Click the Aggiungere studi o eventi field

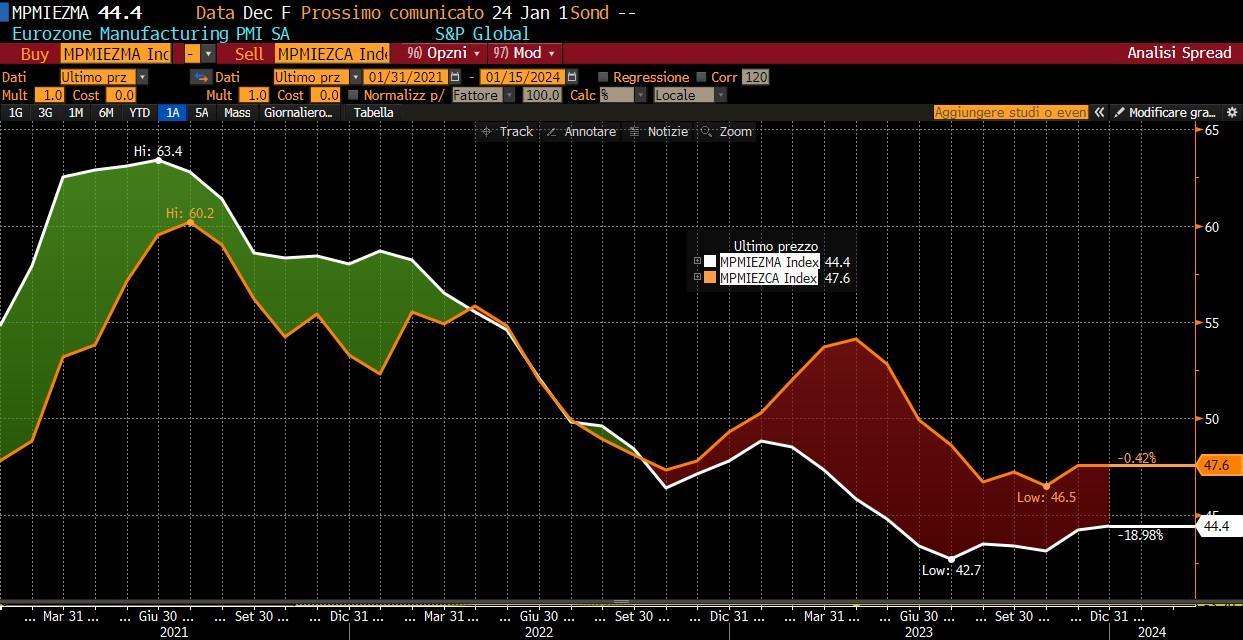[x=1010, y=113]
